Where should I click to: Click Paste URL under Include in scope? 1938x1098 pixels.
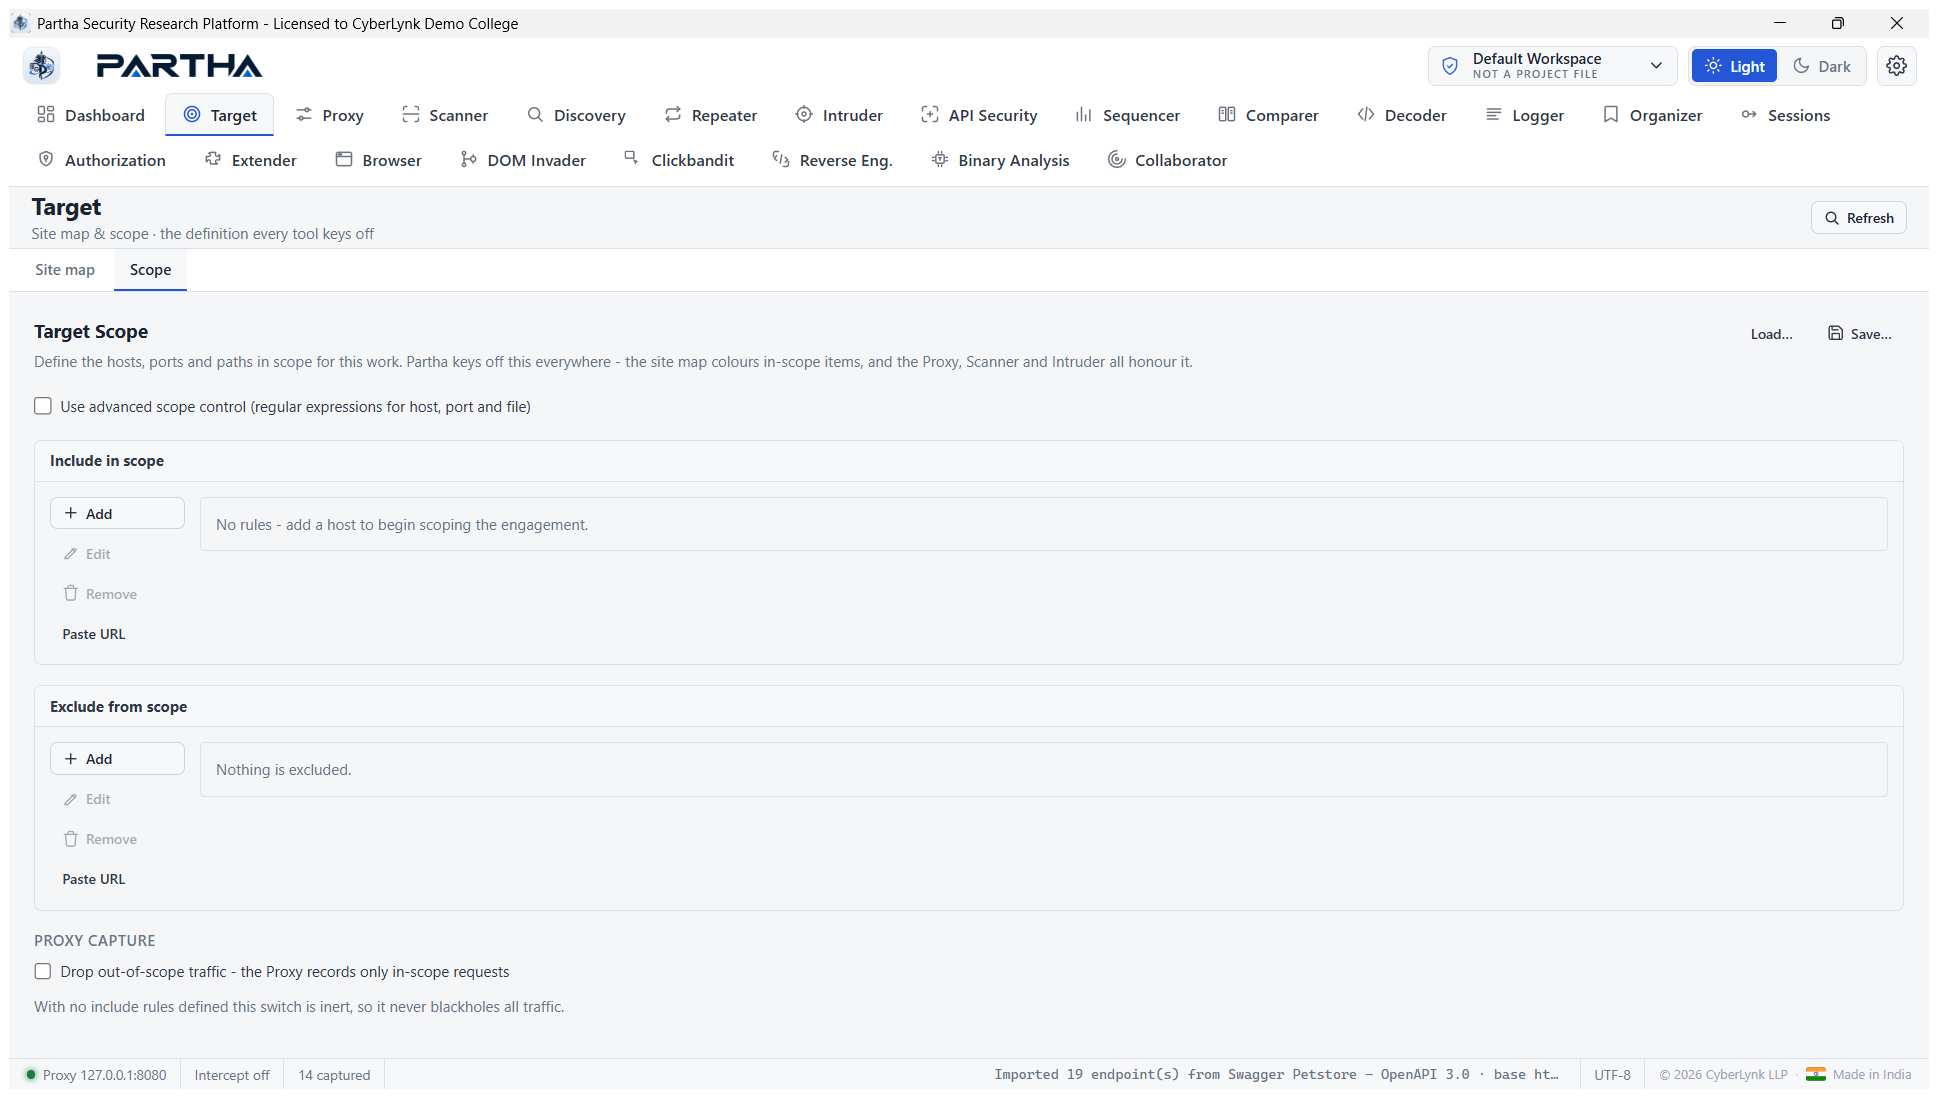click(94, 634)
